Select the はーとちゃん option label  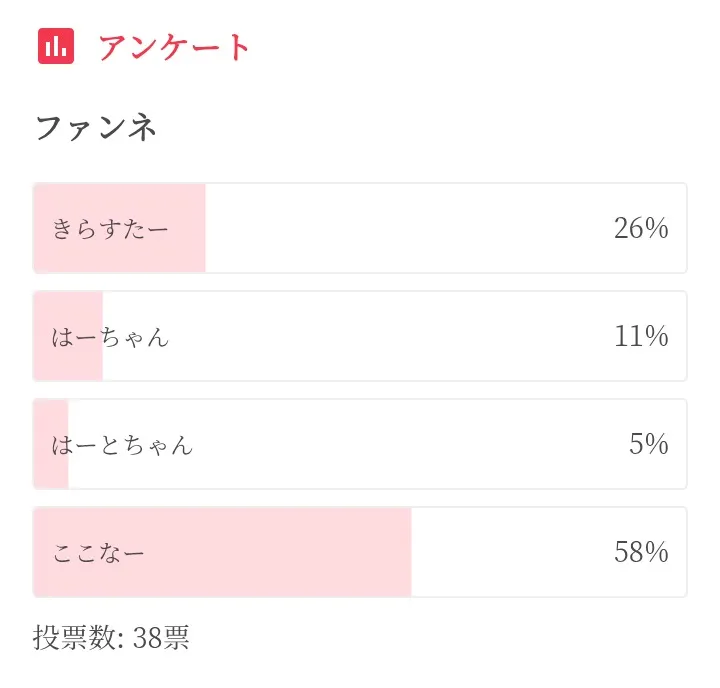point(122,445)
